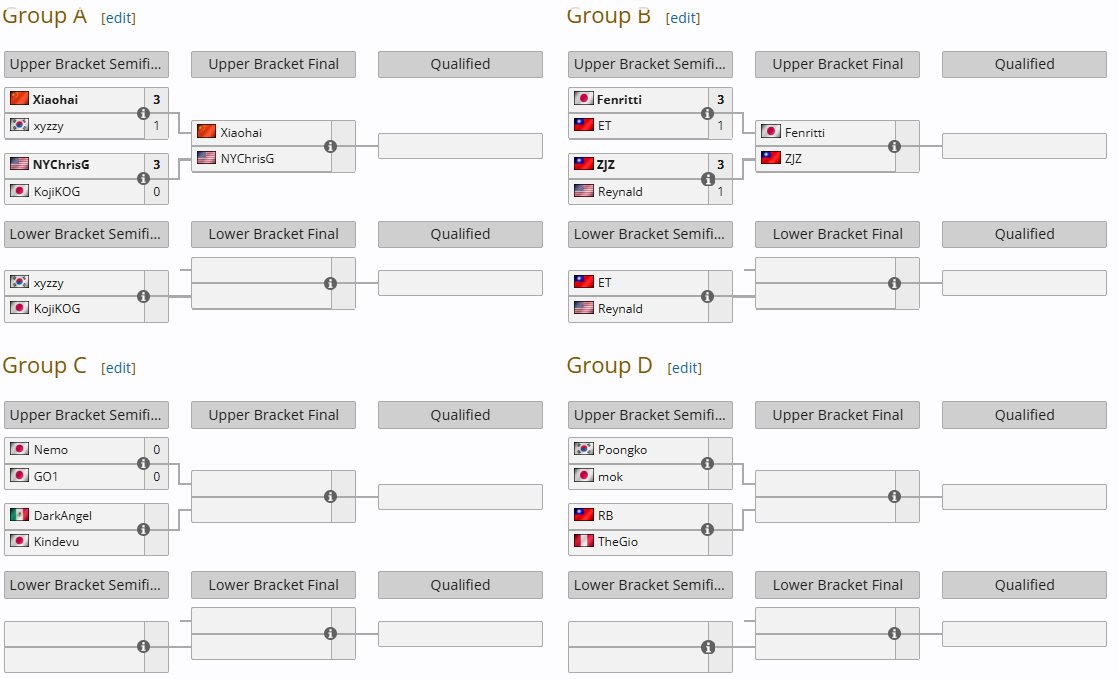The height and width of the screenshot is (679, 1119).
Task: Show info for ET vs Reynald lower match
Action: pyautogui.click(x=707, y=296)
